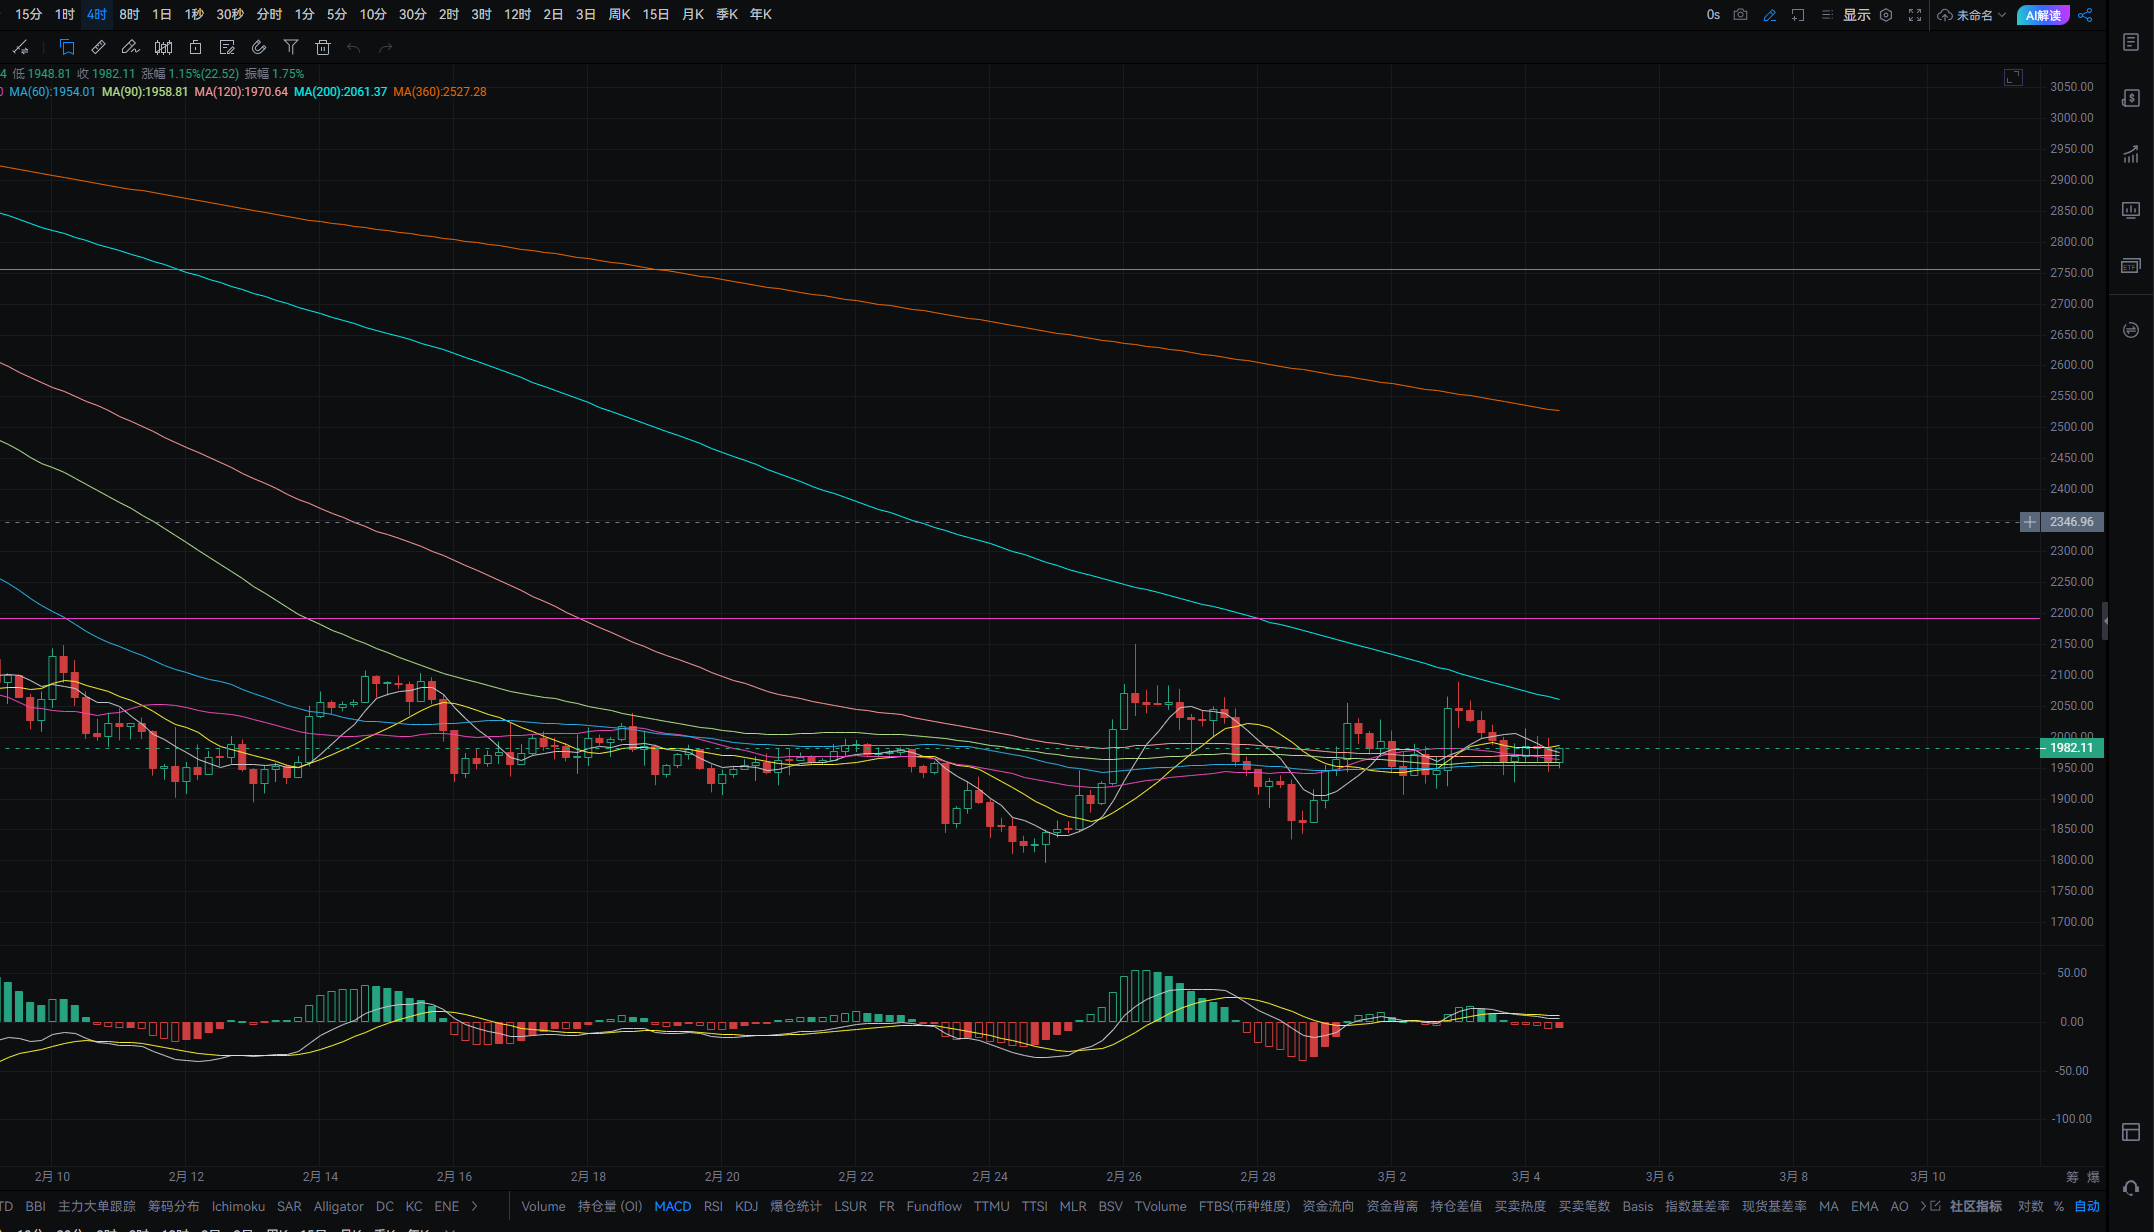Open hexagon chart settings icon
2154x1232 pixels.
pos(1886,15)
